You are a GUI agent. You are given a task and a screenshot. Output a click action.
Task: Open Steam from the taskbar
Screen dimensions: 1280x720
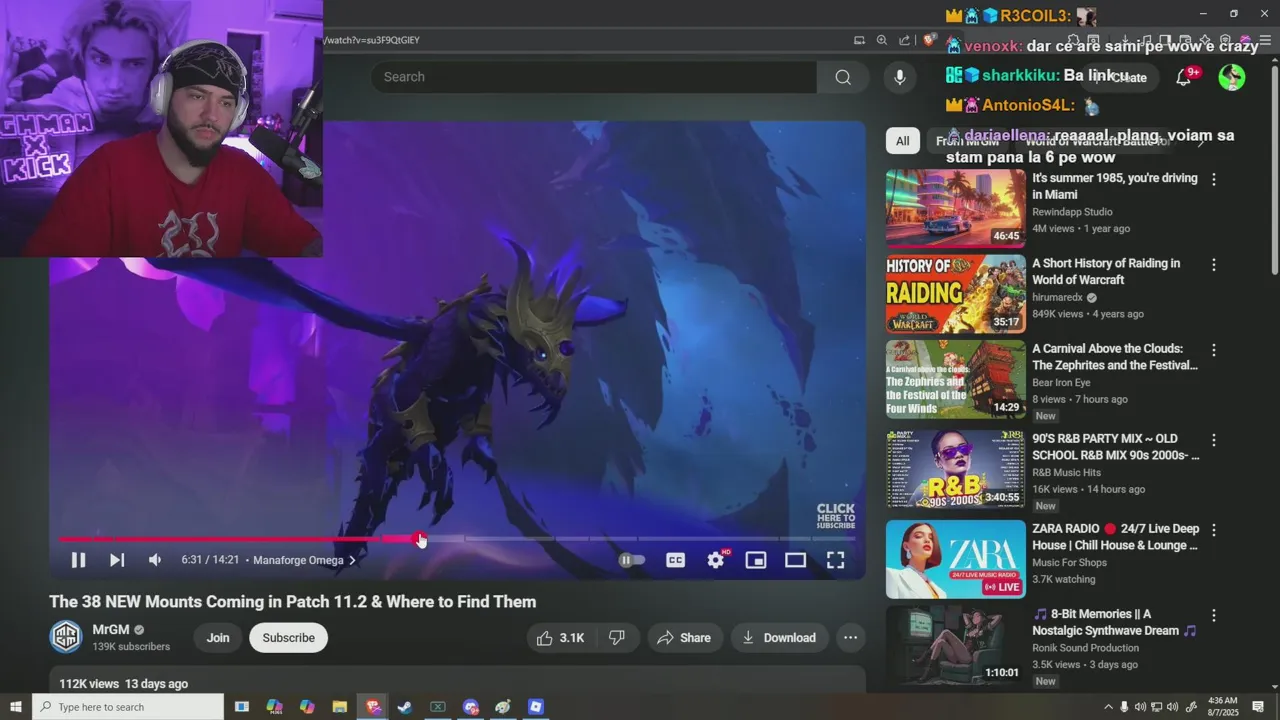(x=405, y=707)
